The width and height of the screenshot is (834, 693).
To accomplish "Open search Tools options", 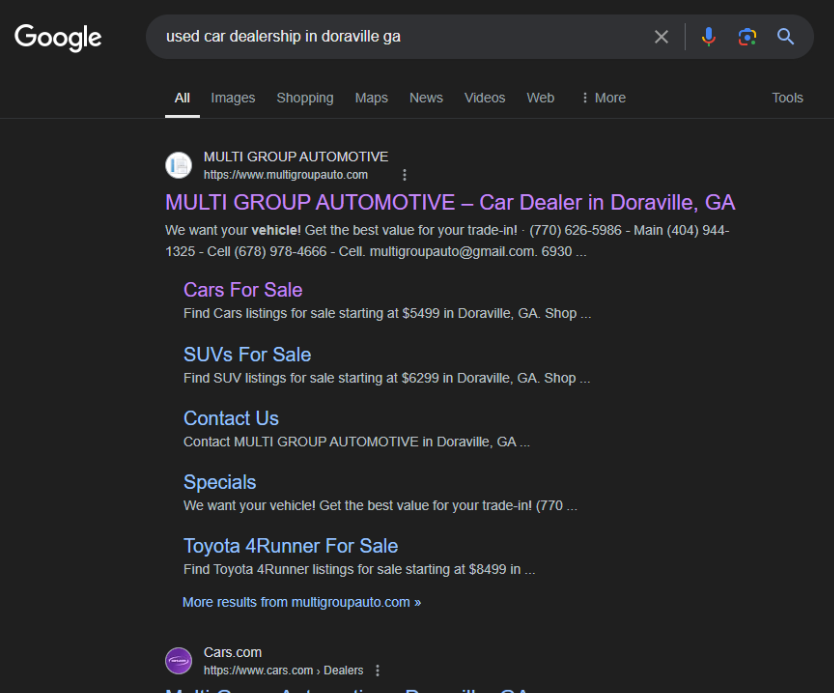I will 787,98.
